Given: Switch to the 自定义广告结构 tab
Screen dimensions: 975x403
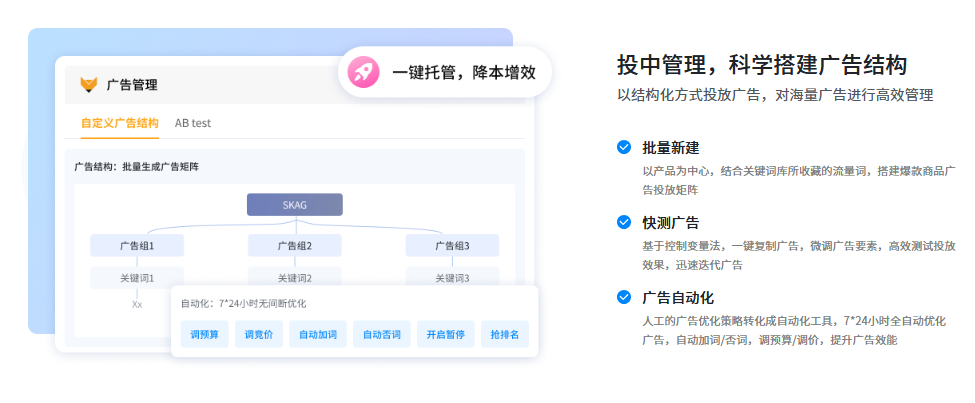Looking at the screenshot, I should (x=119, y=123).
